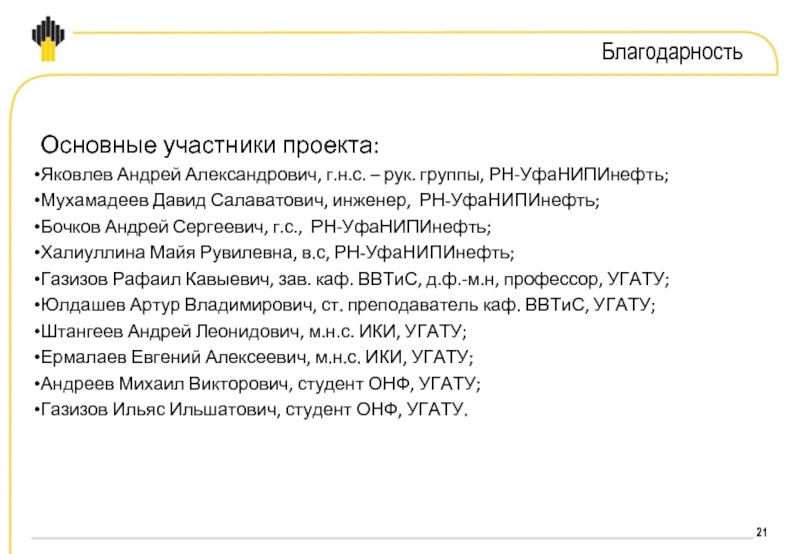Click the Мухамадеев Давид Салаватович entry

coord(317,200)
